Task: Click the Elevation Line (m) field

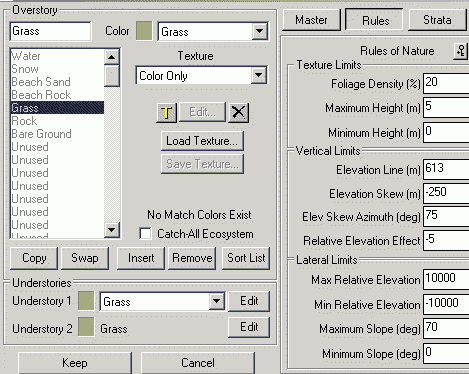Action: [x=446, y=169]
